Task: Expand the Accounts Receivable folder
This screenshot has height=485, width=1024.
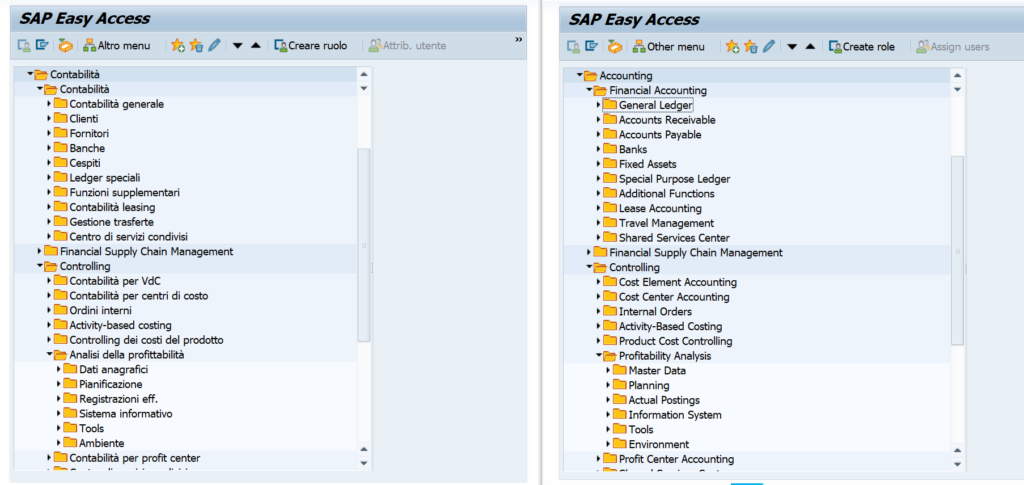Action: (x=599, y=120)
